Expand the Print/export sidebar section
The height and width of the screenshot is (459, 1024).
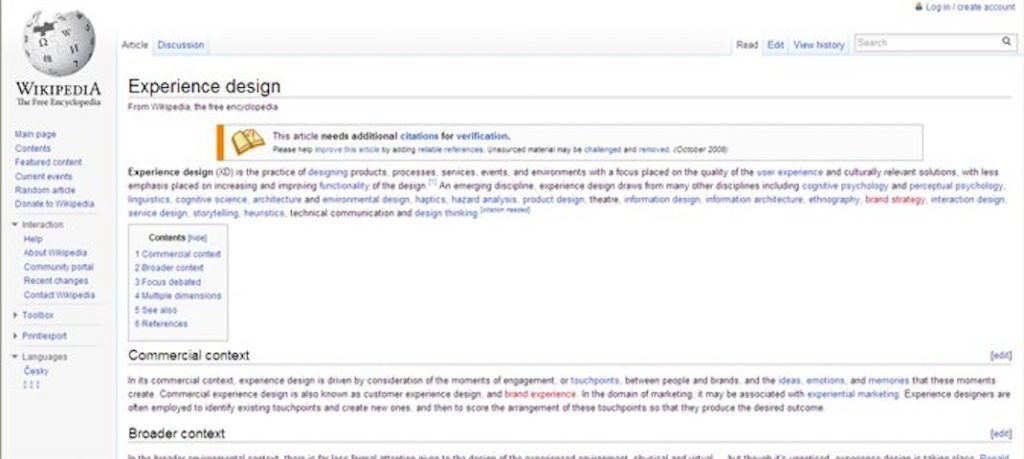click(x=15, y=336)
